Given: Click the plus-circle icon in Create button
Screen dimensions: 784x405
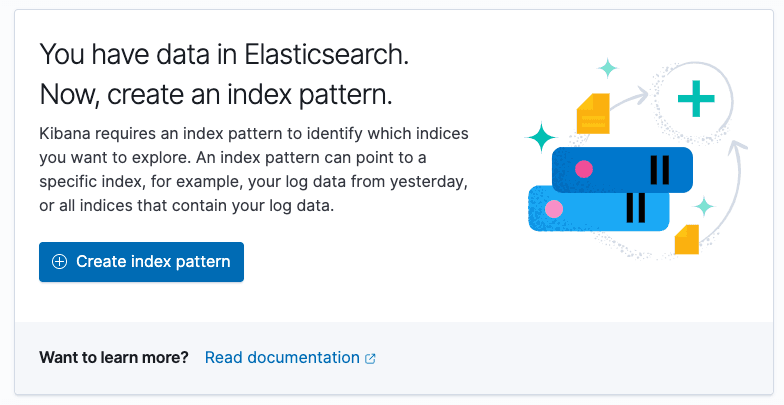Looking at the screenshot, I should pyautogui.click(x=60, y=262).
